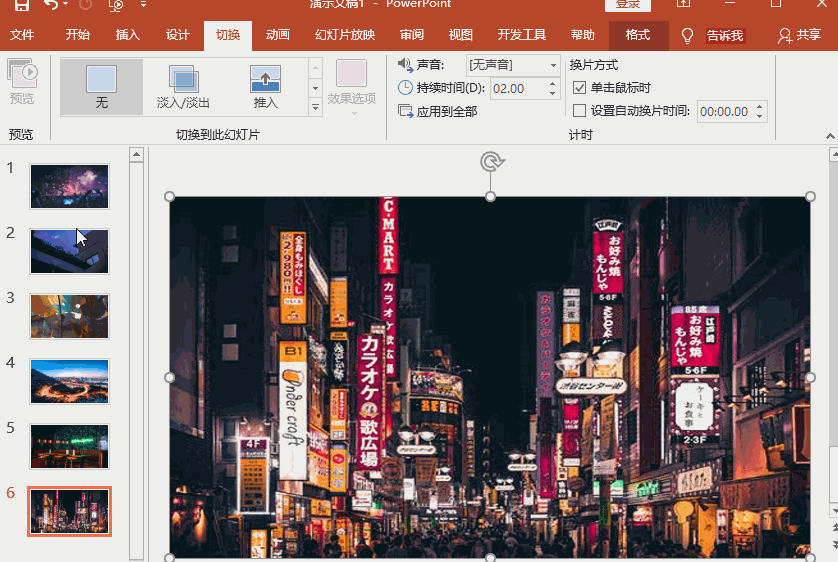
Task: Click the 持续时间 duration input field
Action: (517, 89)
